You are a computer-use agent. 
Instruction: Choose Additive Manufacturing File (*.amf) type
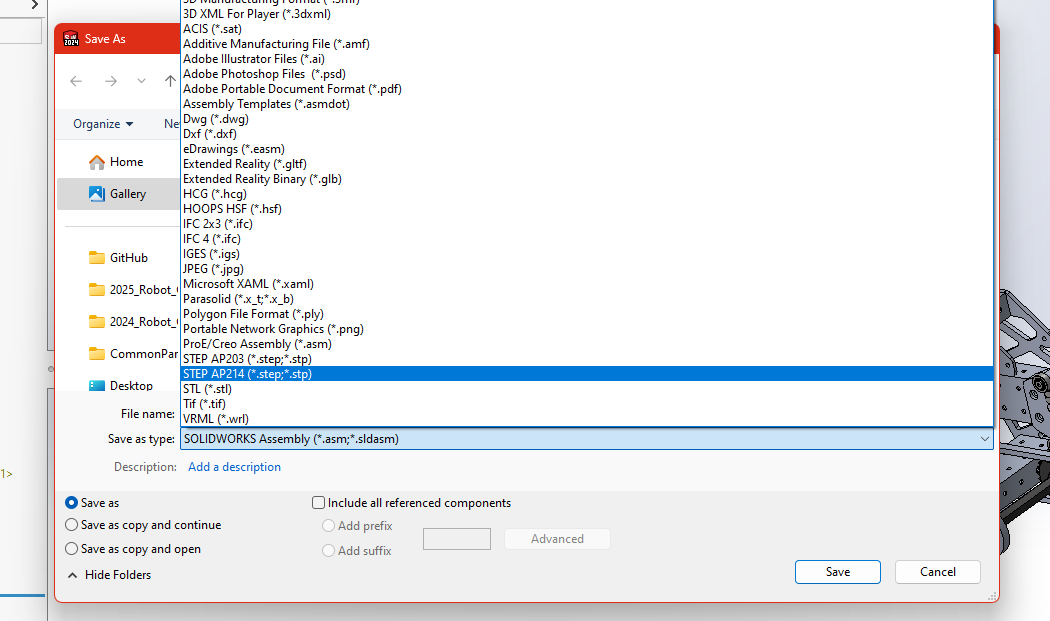point(587,44)
